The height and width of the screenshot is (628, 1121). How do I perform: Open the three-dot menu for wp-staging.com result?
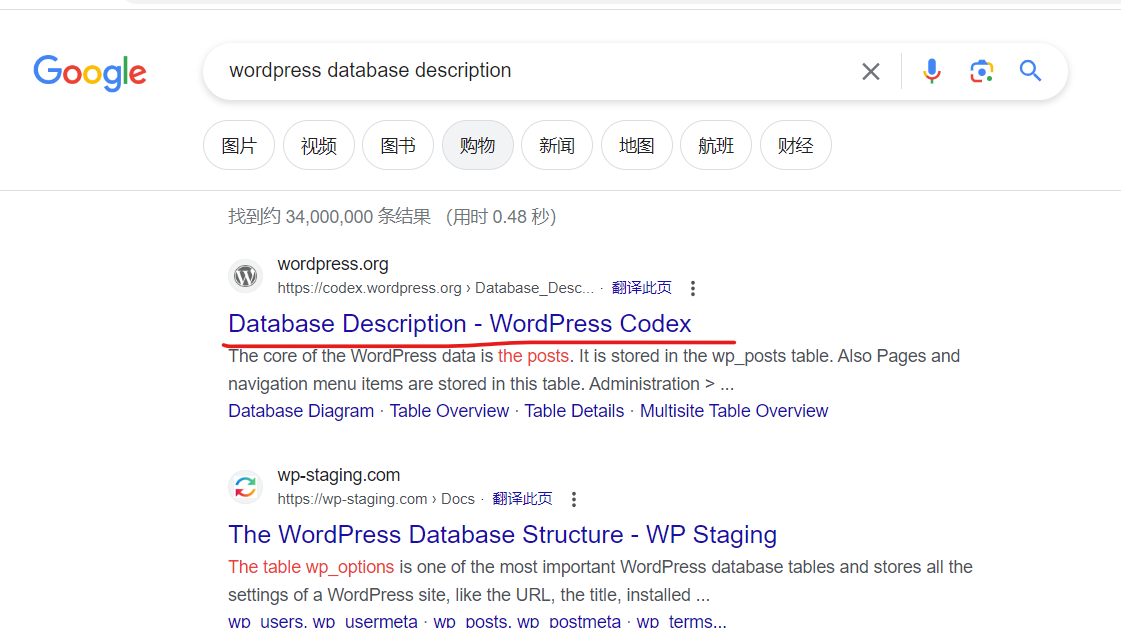coord(573,499)
